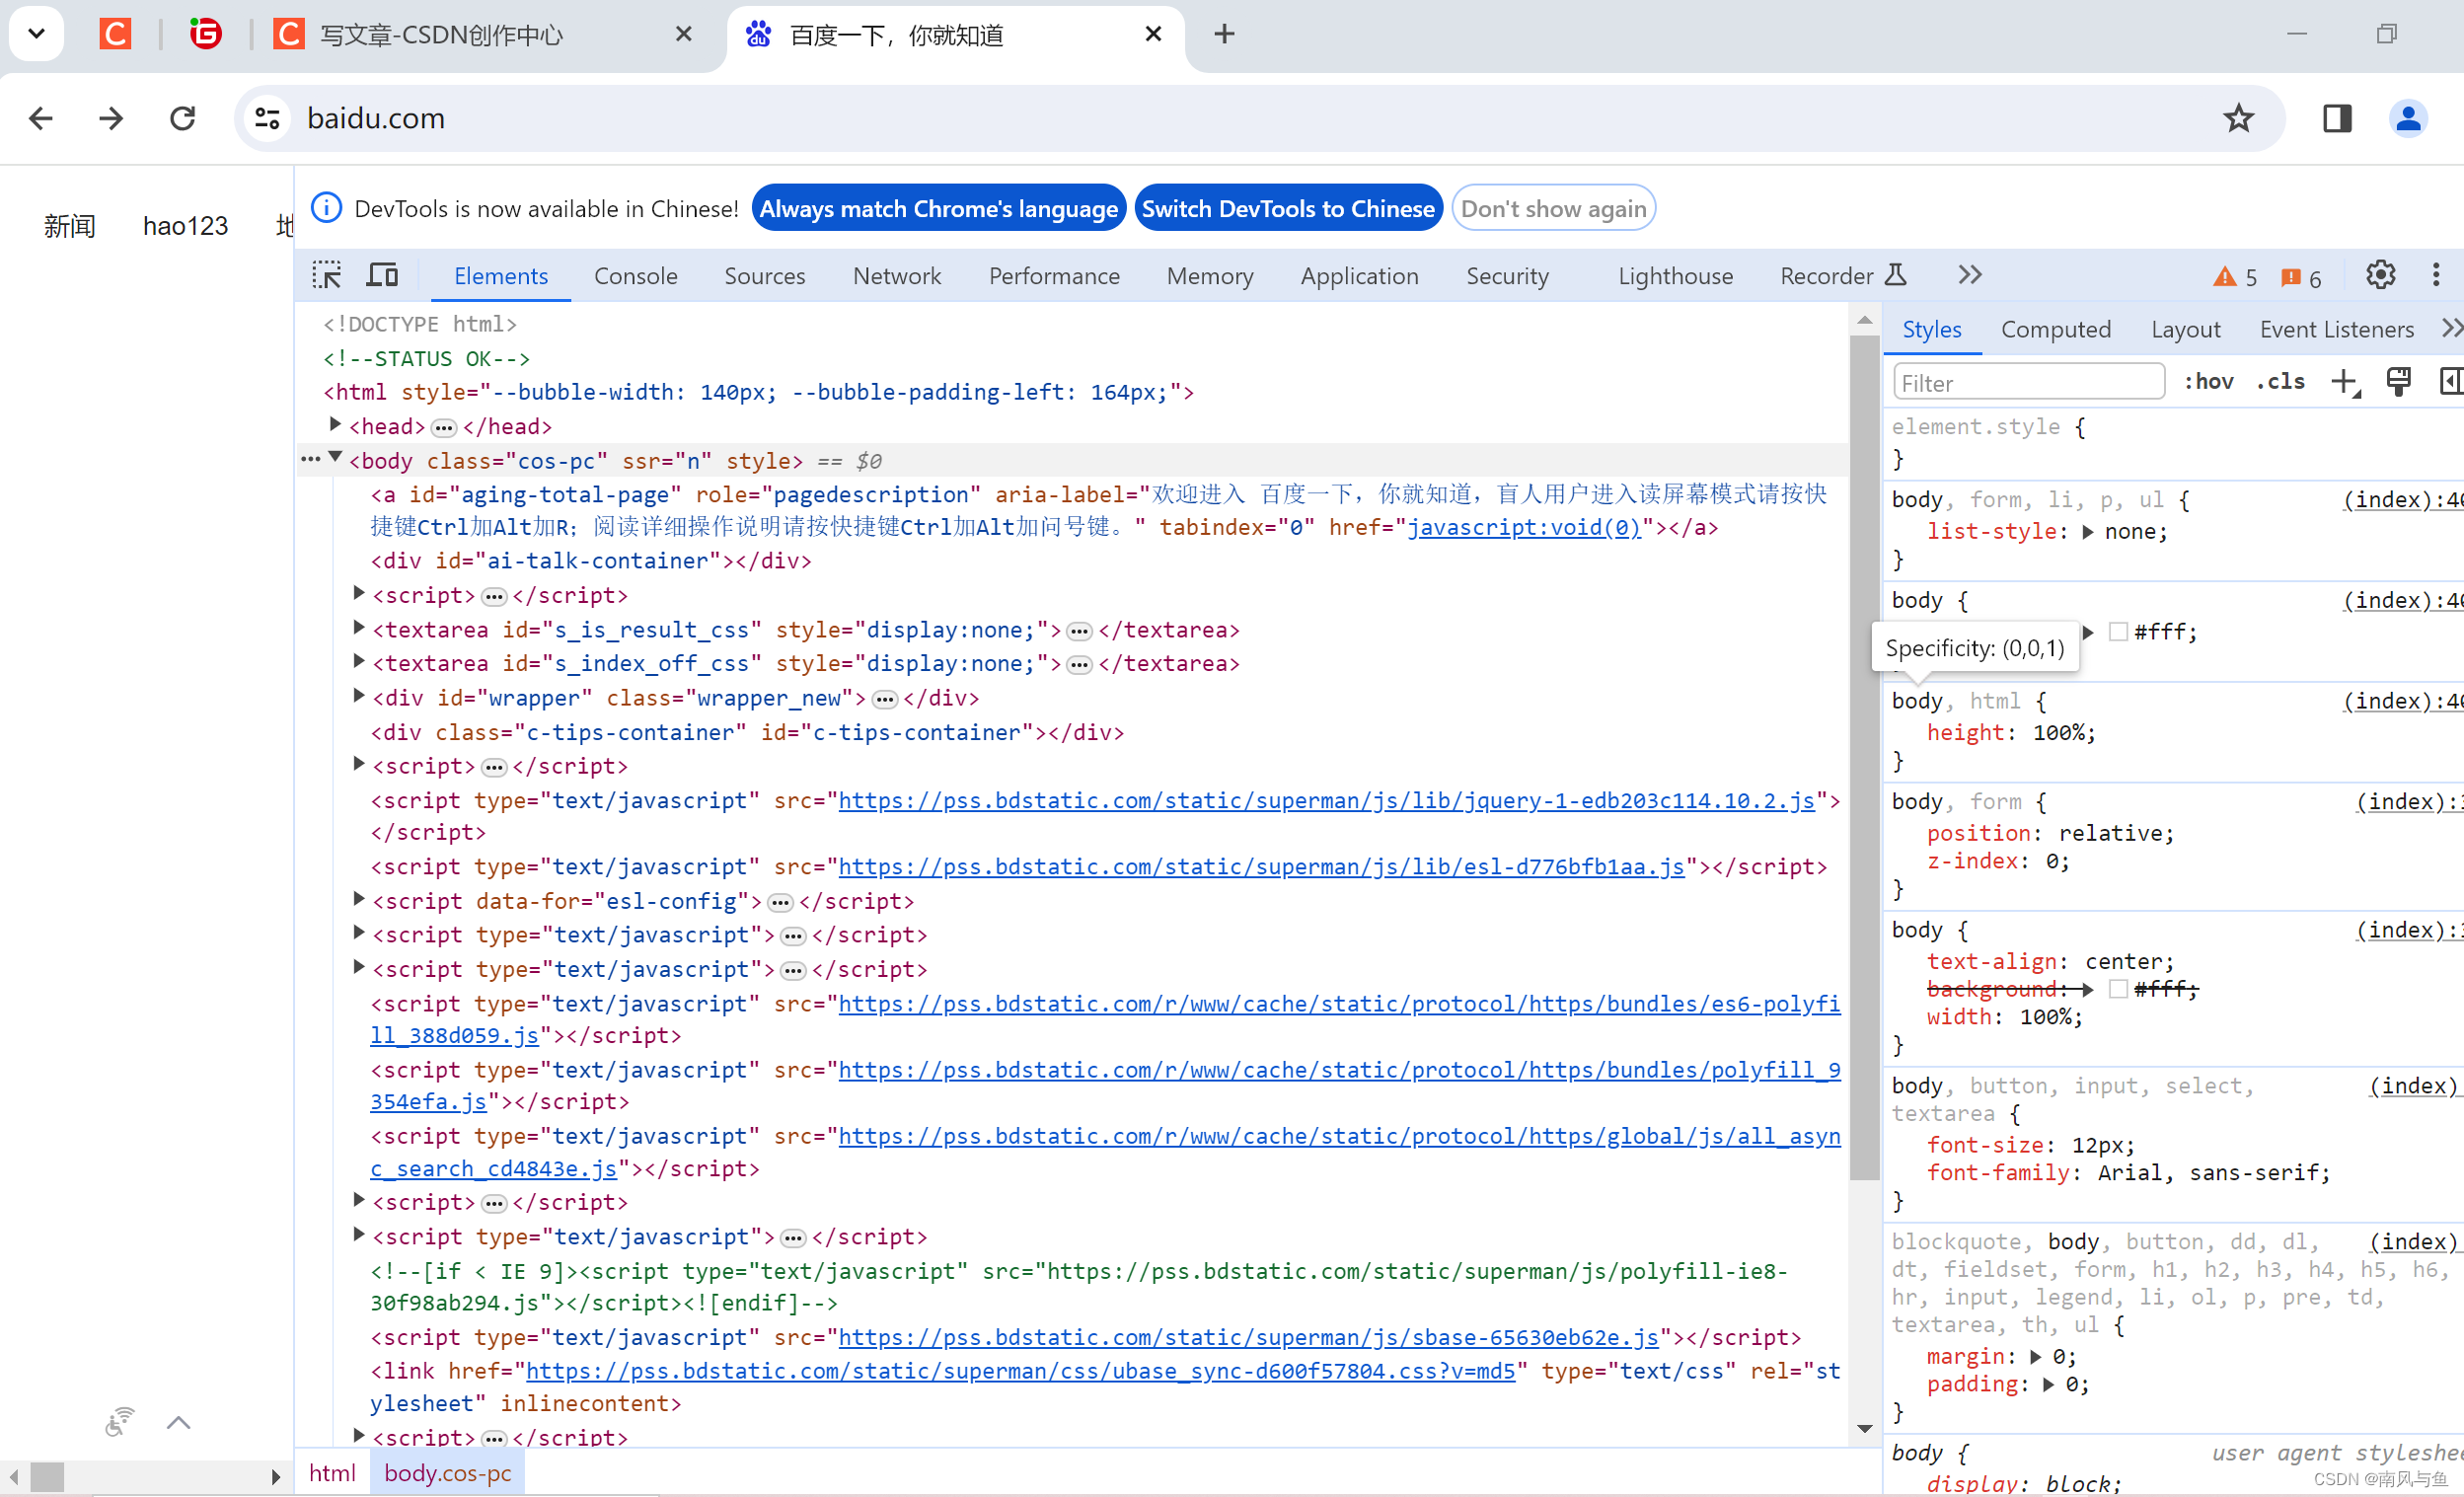Open Chrome side panel icon
2464x1497 pixels.
click(x=2337, y=118)
